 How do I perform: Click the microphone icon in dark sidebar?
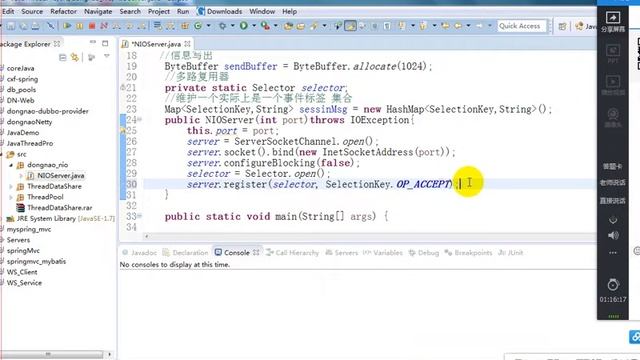tap(613, 220)
